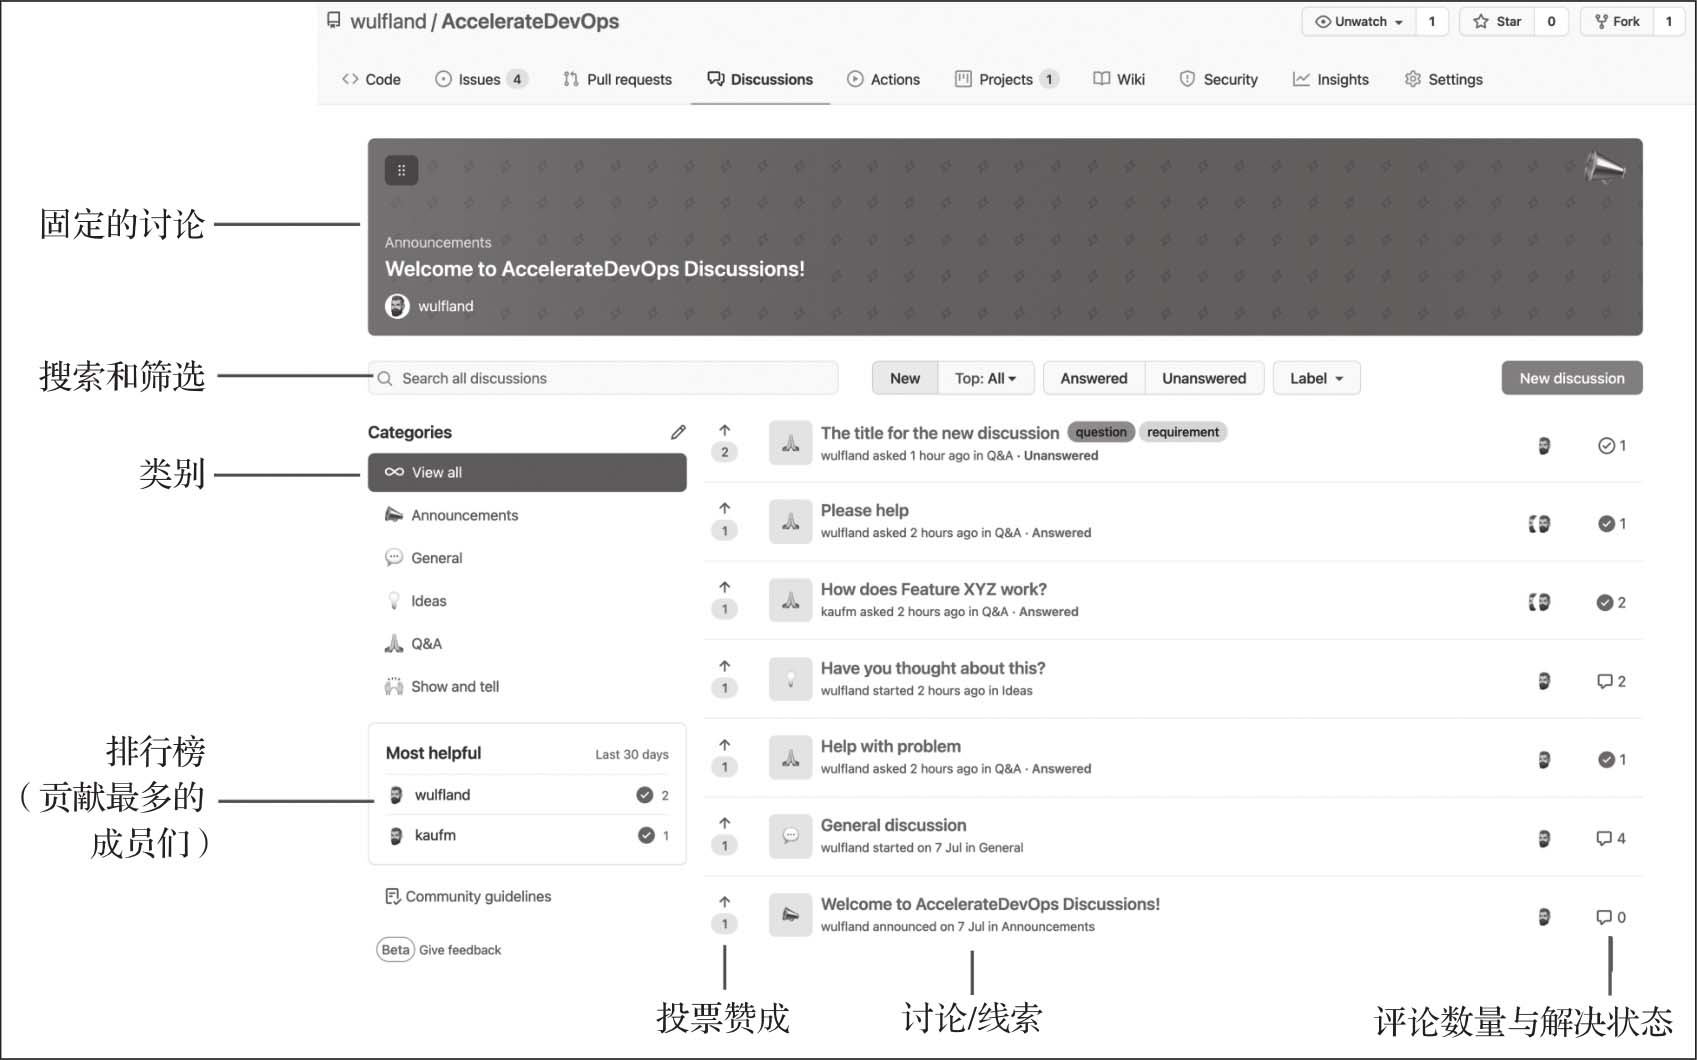Star the AccelerateDevOps repository

point(1497,22)
